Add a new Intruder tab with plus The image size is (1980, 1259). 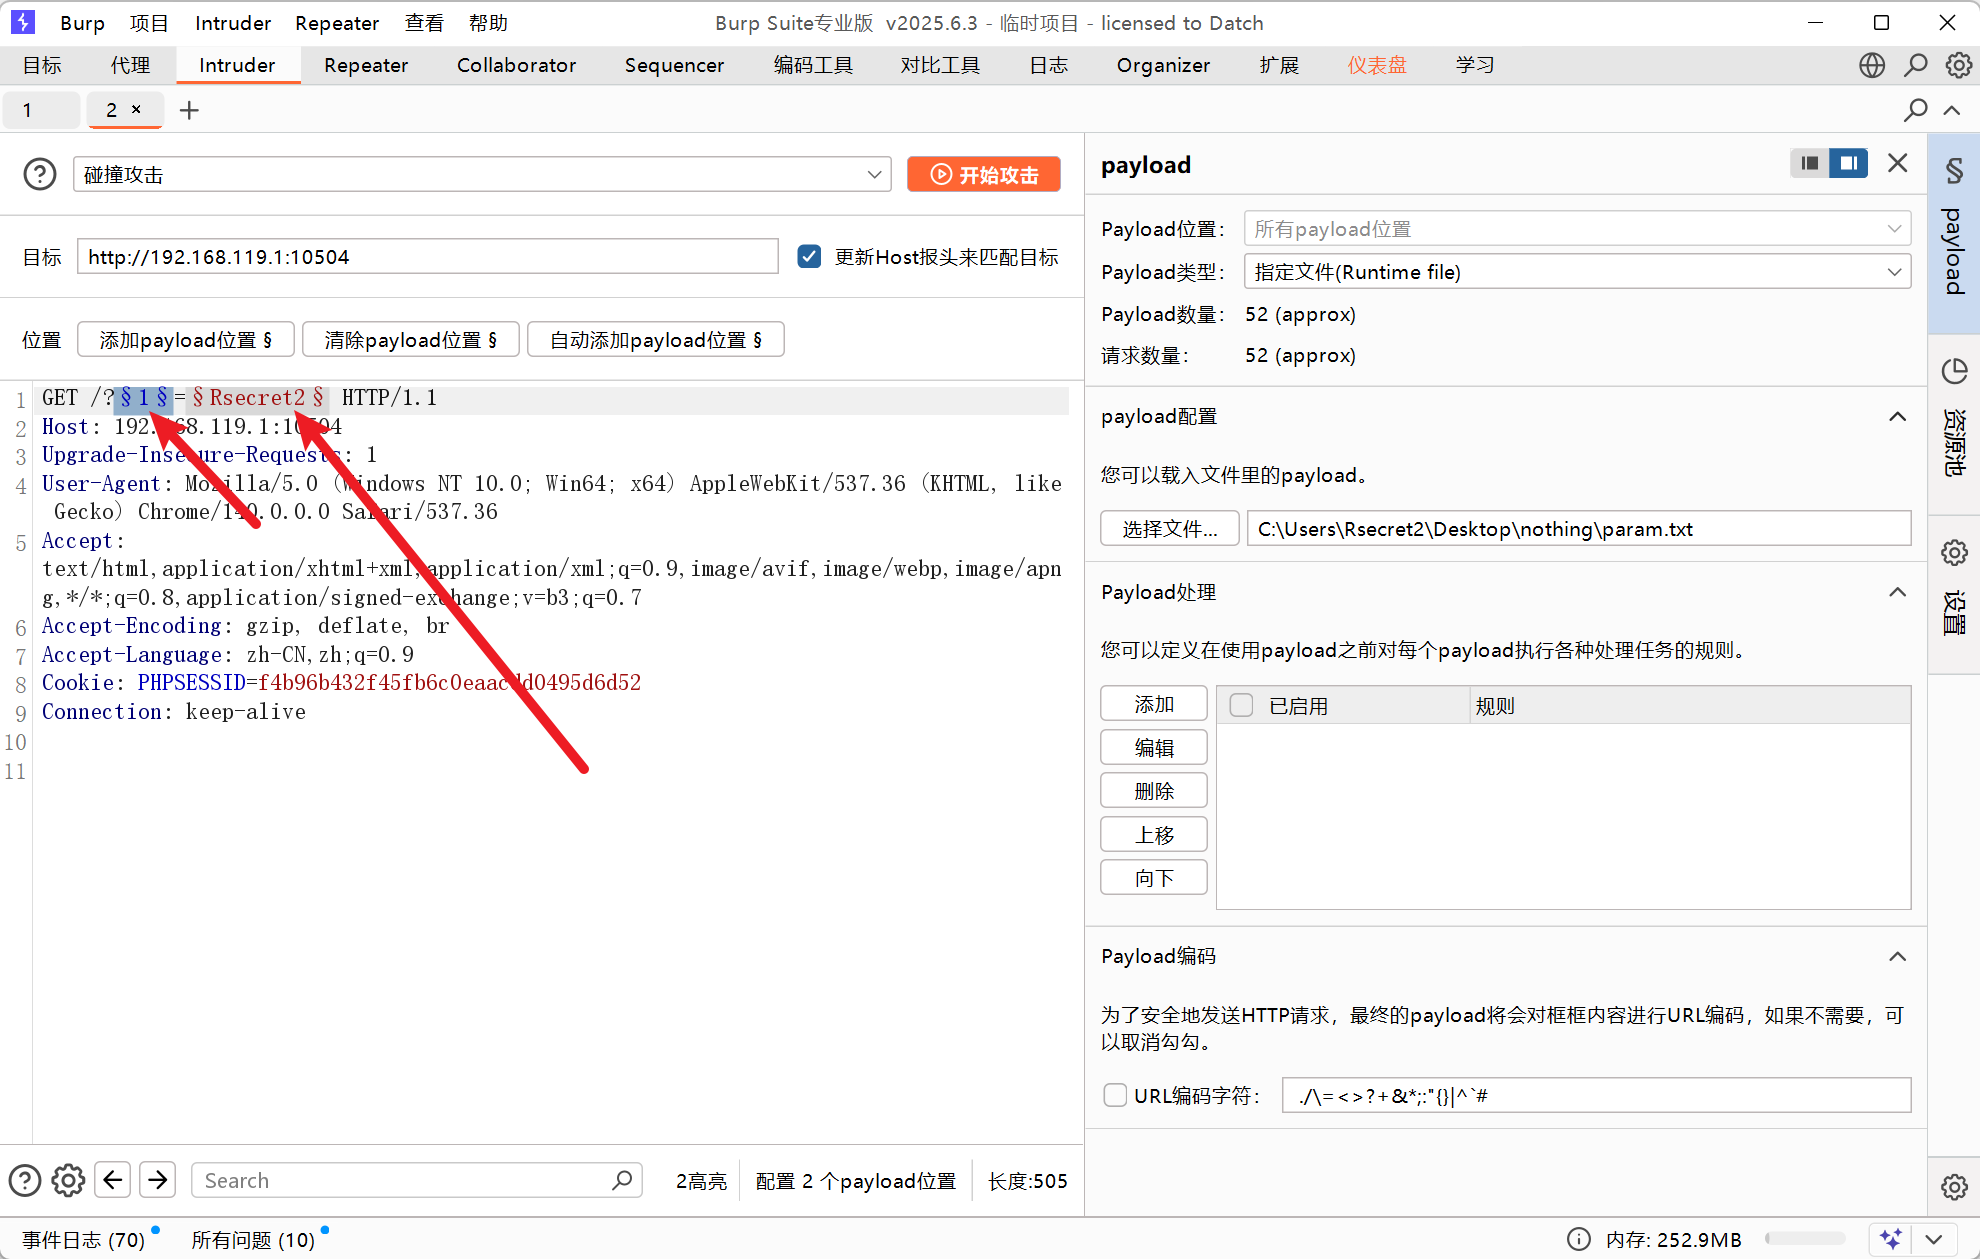189,110
